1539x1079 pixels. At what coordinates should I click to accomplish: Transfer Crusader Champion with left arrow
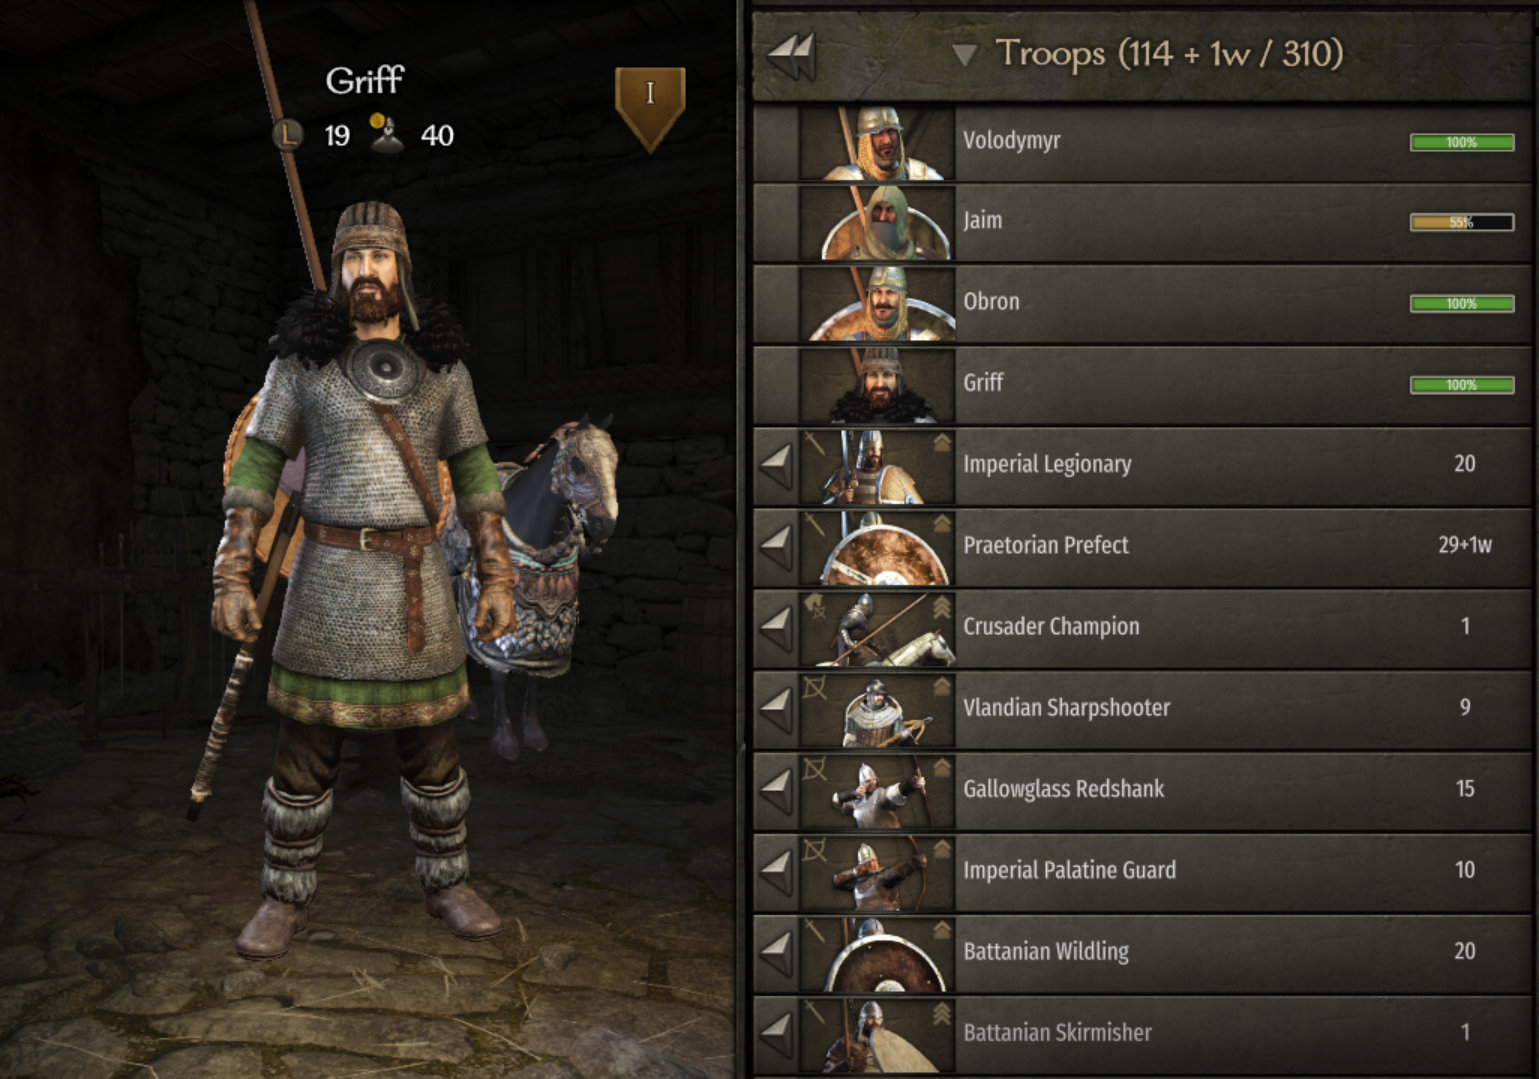tap(776, 627)
